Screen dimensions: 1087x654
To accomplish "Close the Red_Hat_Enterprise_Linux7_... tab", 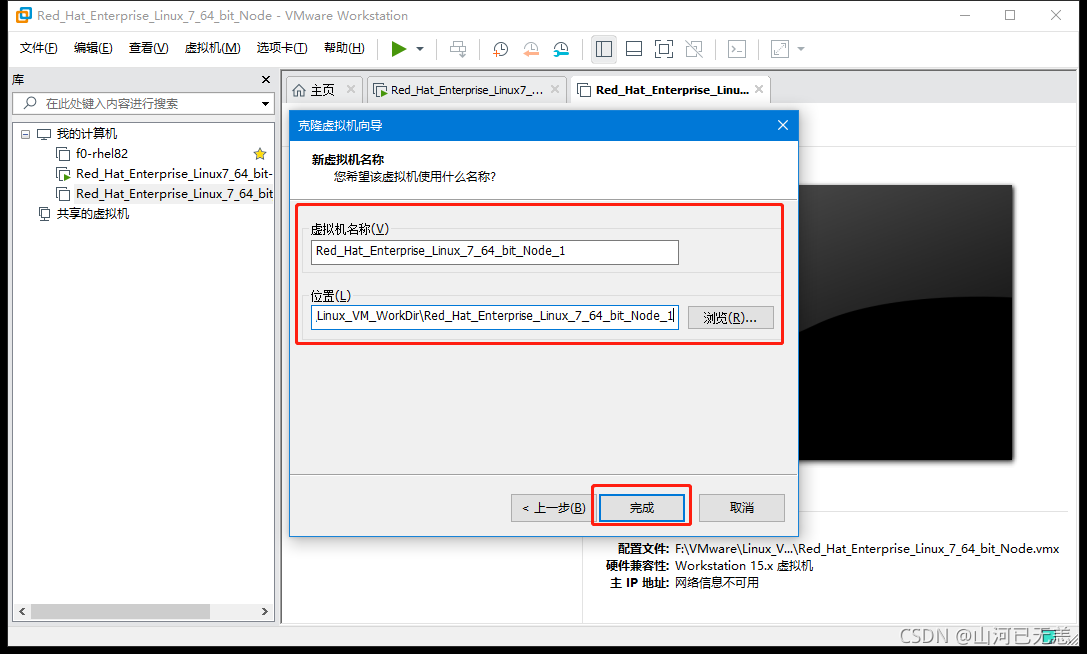I will click(555, 89).
